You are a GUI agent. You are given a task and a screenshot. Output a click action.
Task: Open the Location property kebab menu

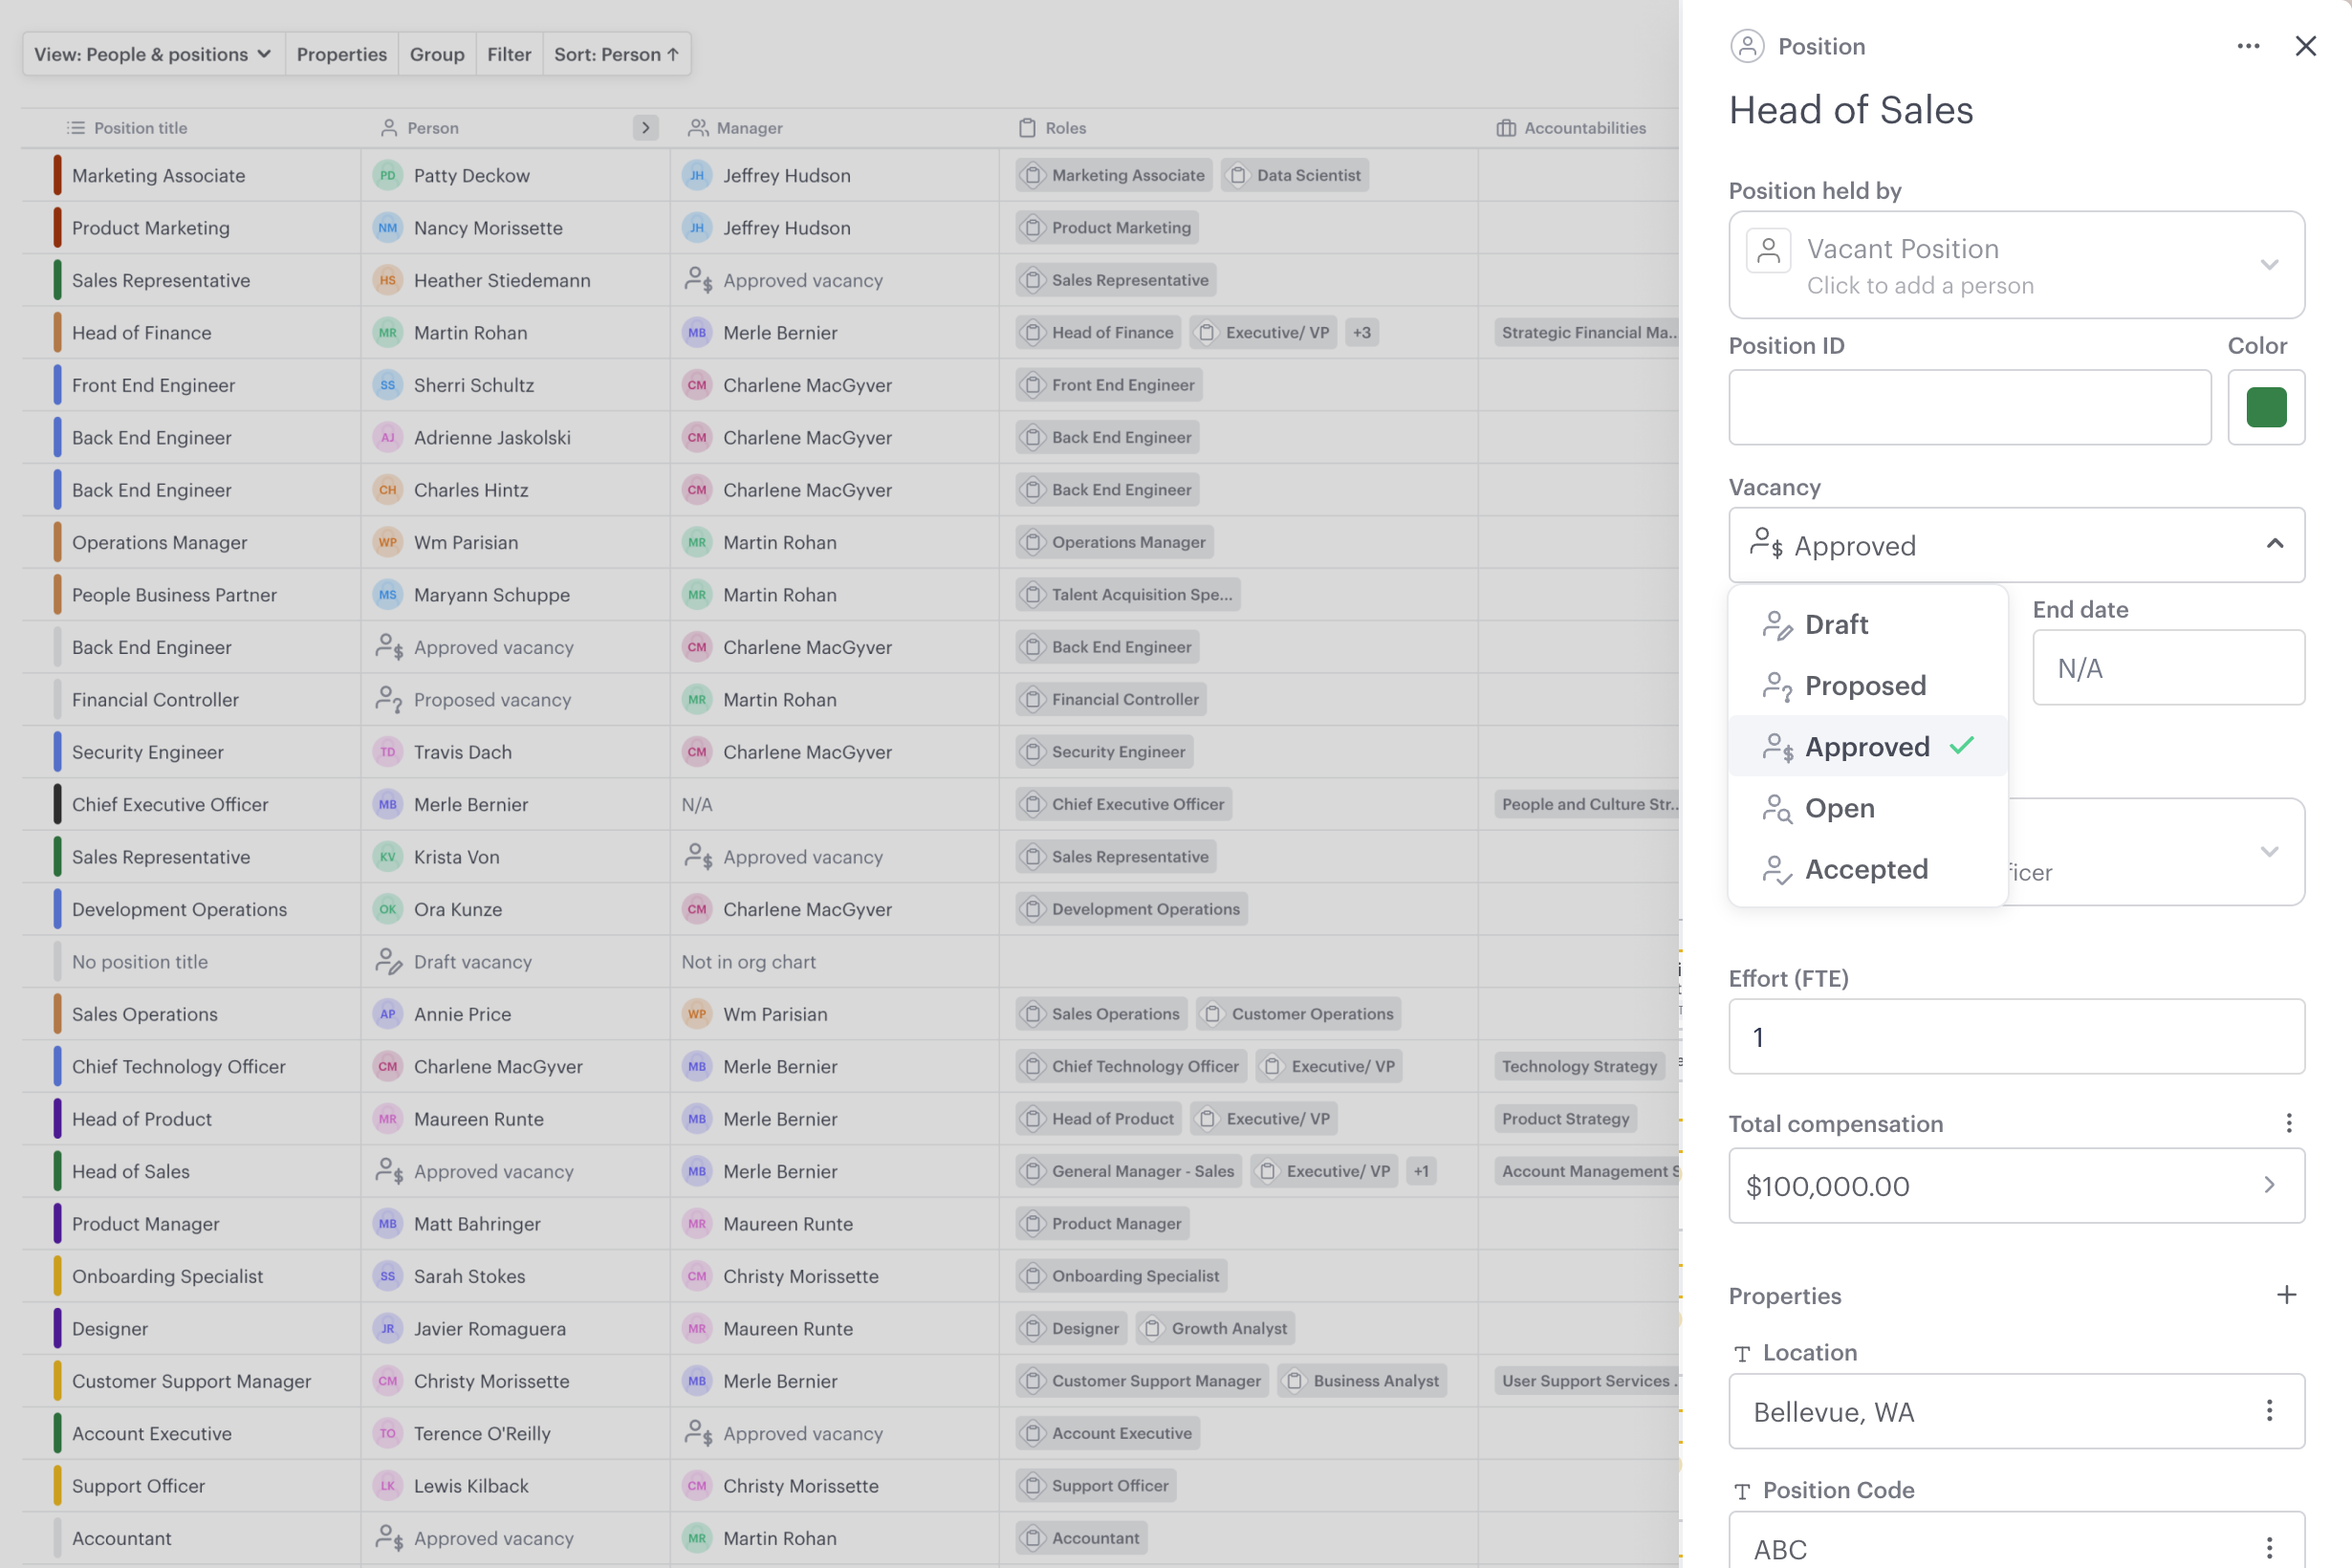2268,1411
